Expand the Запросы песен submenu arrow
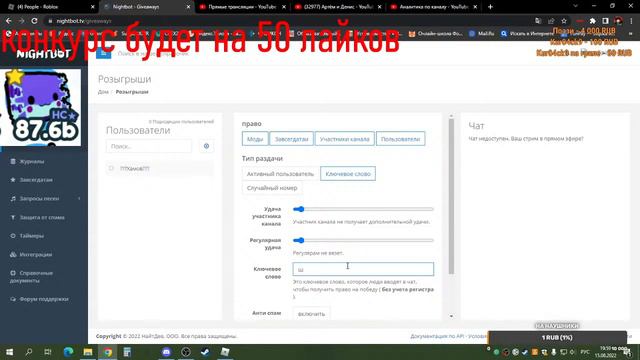The width and height of the screenshot is (640, 360). (x=79, y=199)
